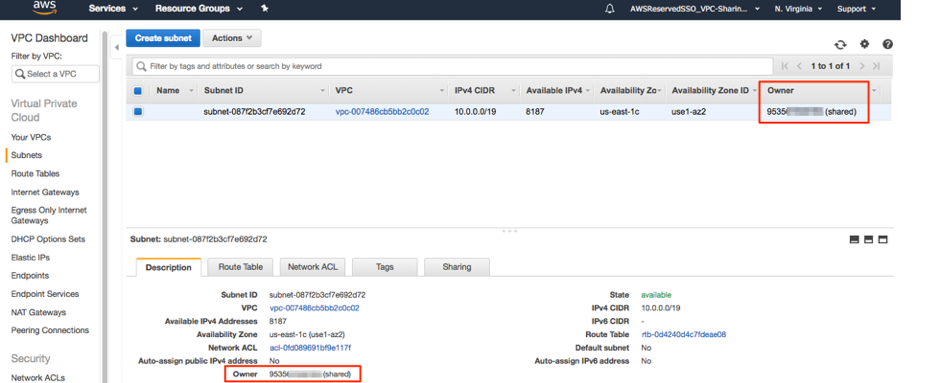Screen dimensions: 939x383
Task: Open the Actions dropdown
Action: 232,38
